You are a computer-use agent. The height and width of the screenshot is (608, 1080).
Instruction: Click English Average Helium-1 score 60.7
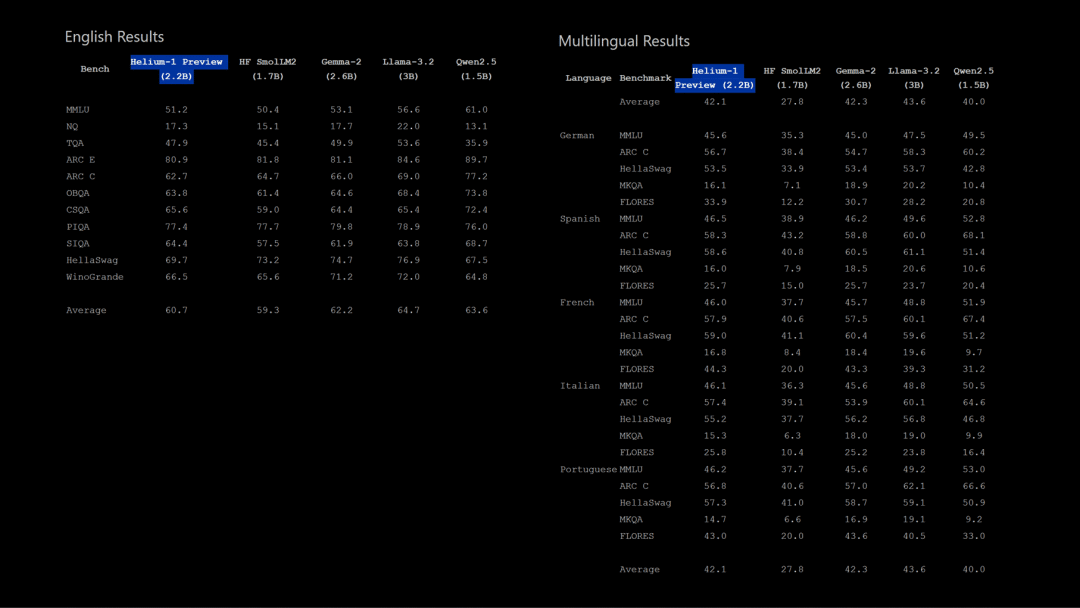[x=176, y=311]
